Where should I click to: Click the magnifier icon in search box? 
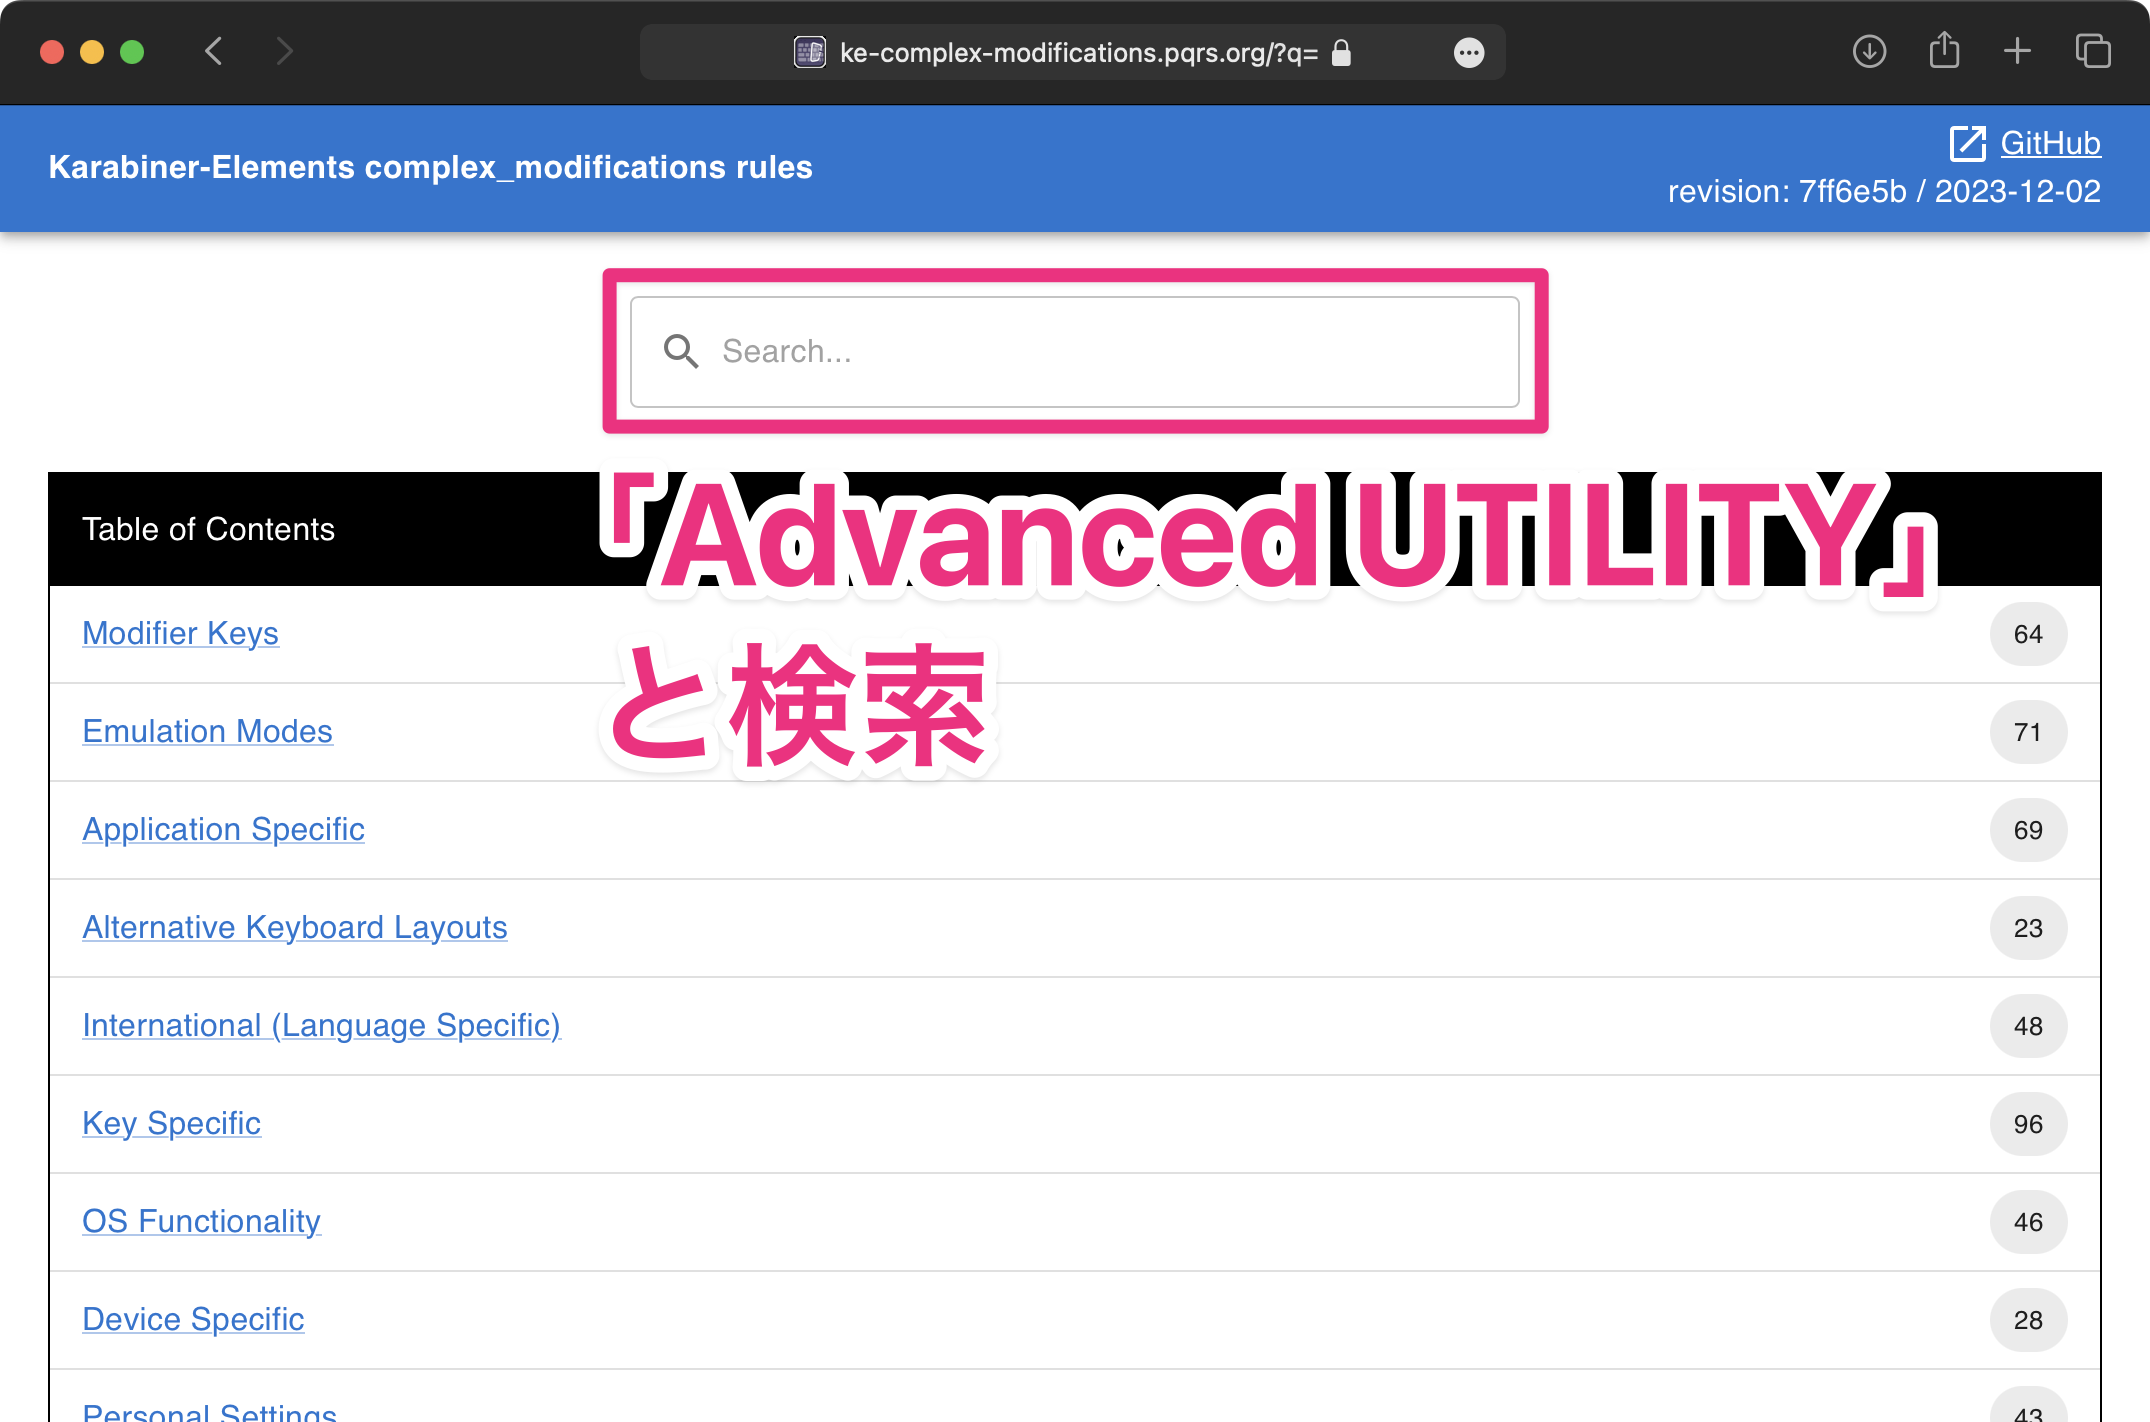pos(681,351)
